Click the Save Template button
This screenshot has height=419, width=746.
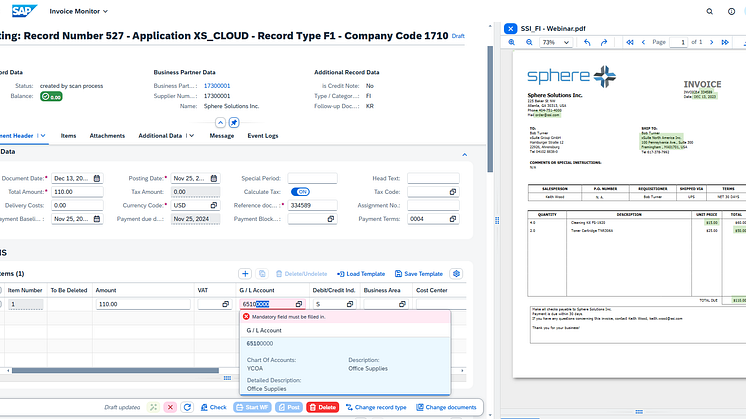pyautogui.click(x=419, y=273)
